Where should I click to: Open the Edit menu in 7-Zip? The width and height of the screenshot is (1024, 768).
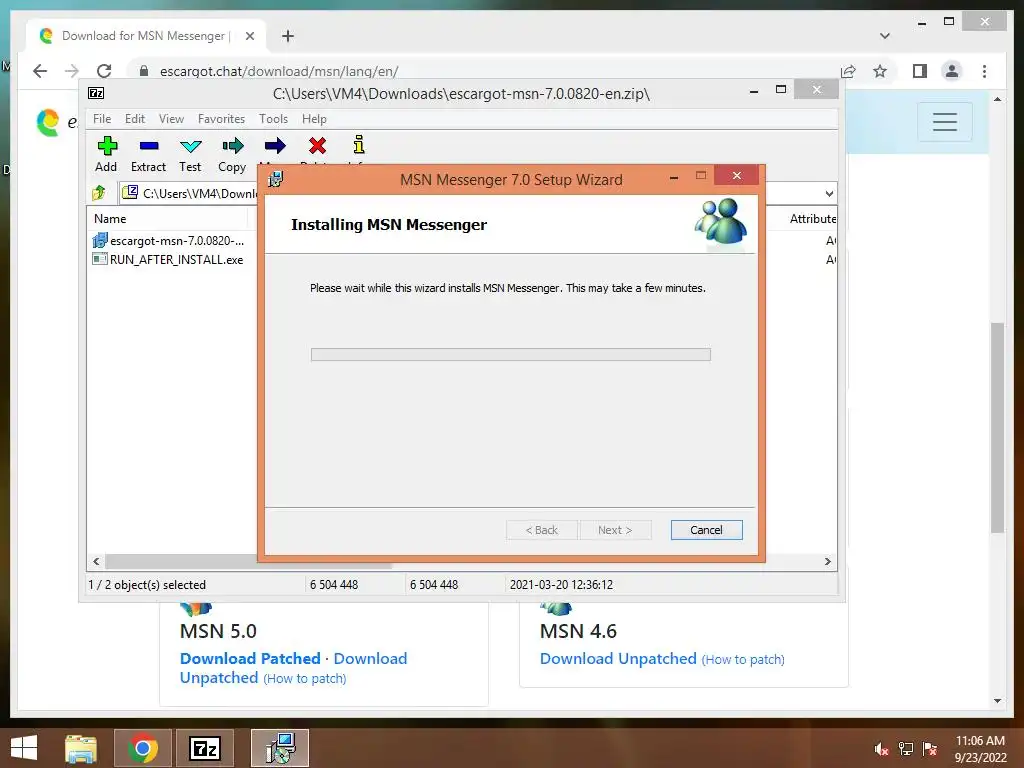tap(135, 119)
